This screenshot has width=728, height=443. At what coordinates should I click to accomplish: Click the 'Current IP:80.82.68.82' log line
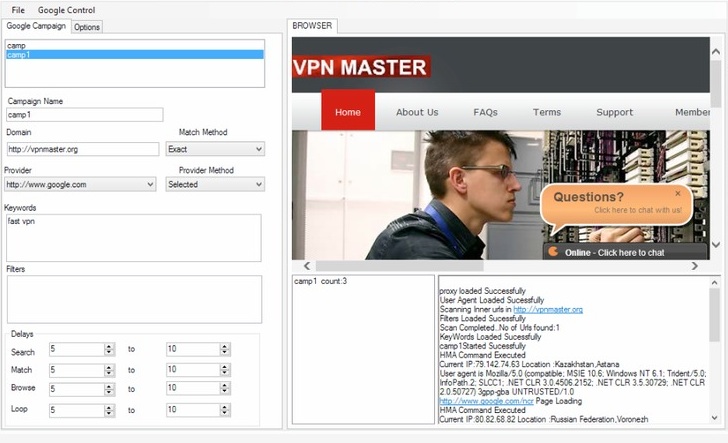click(544, 419)
